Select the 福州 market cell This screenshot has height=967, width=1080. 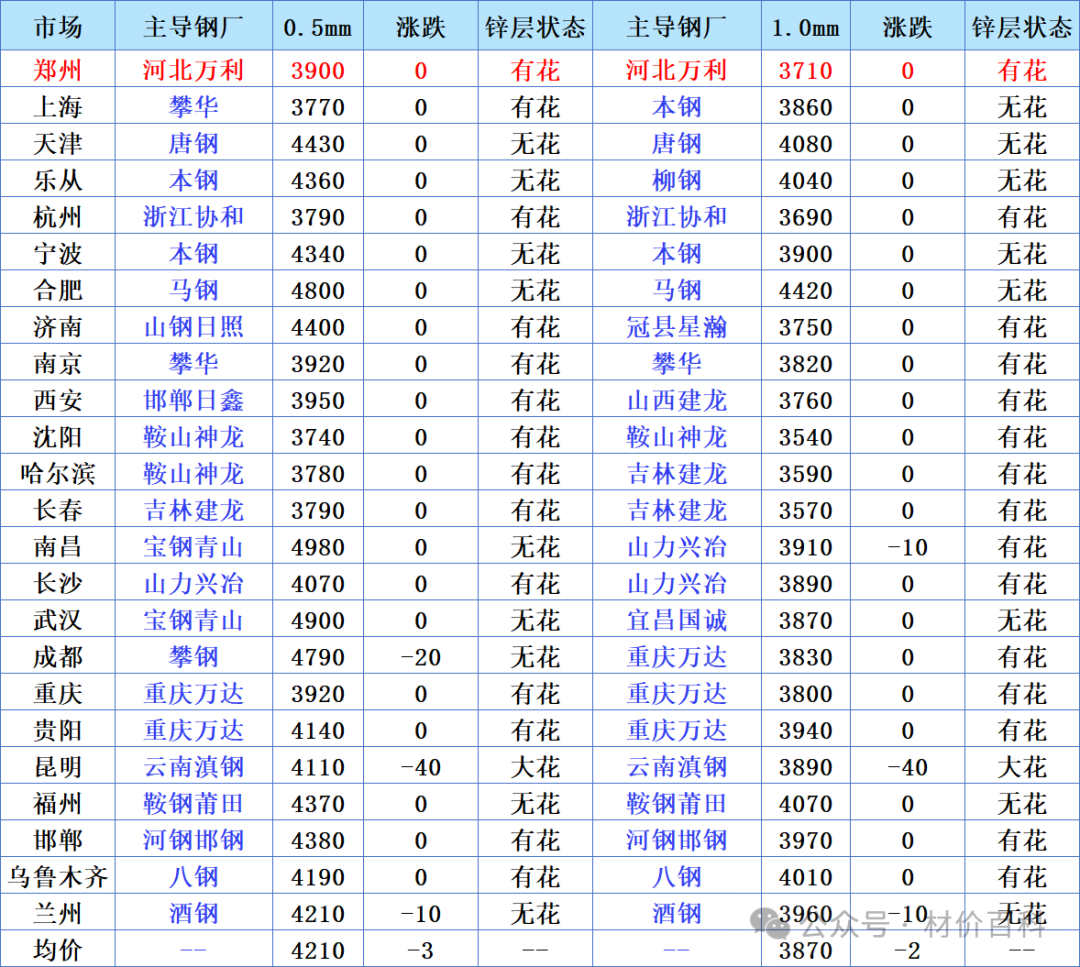tap(58, 804)
